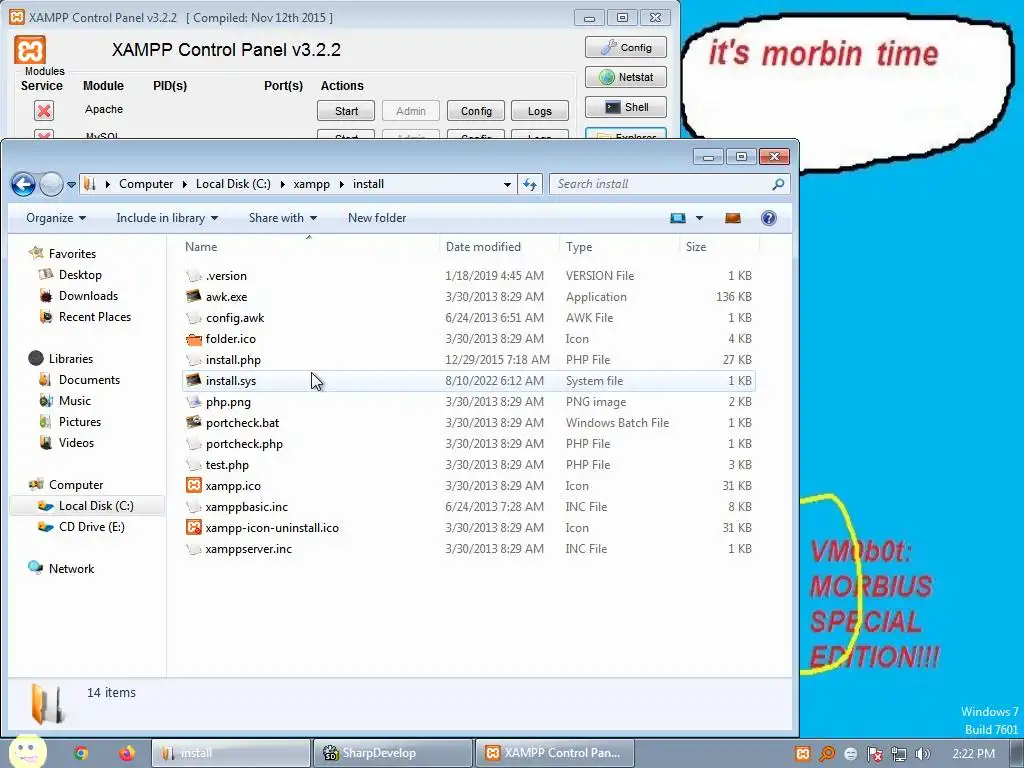
Task: Click Local Disk (C:) breadcrumb segment
Action: click(x=233, y=184)
